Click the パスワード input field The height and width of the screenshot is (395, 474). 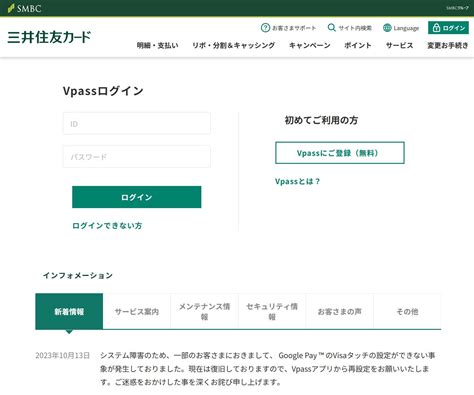[137, 156]
